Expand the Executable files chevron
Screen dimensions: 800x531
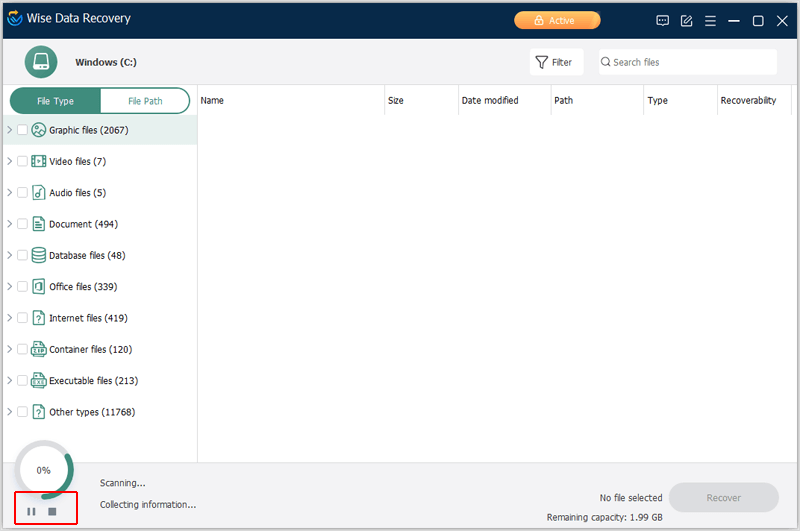tap(9, 381)
